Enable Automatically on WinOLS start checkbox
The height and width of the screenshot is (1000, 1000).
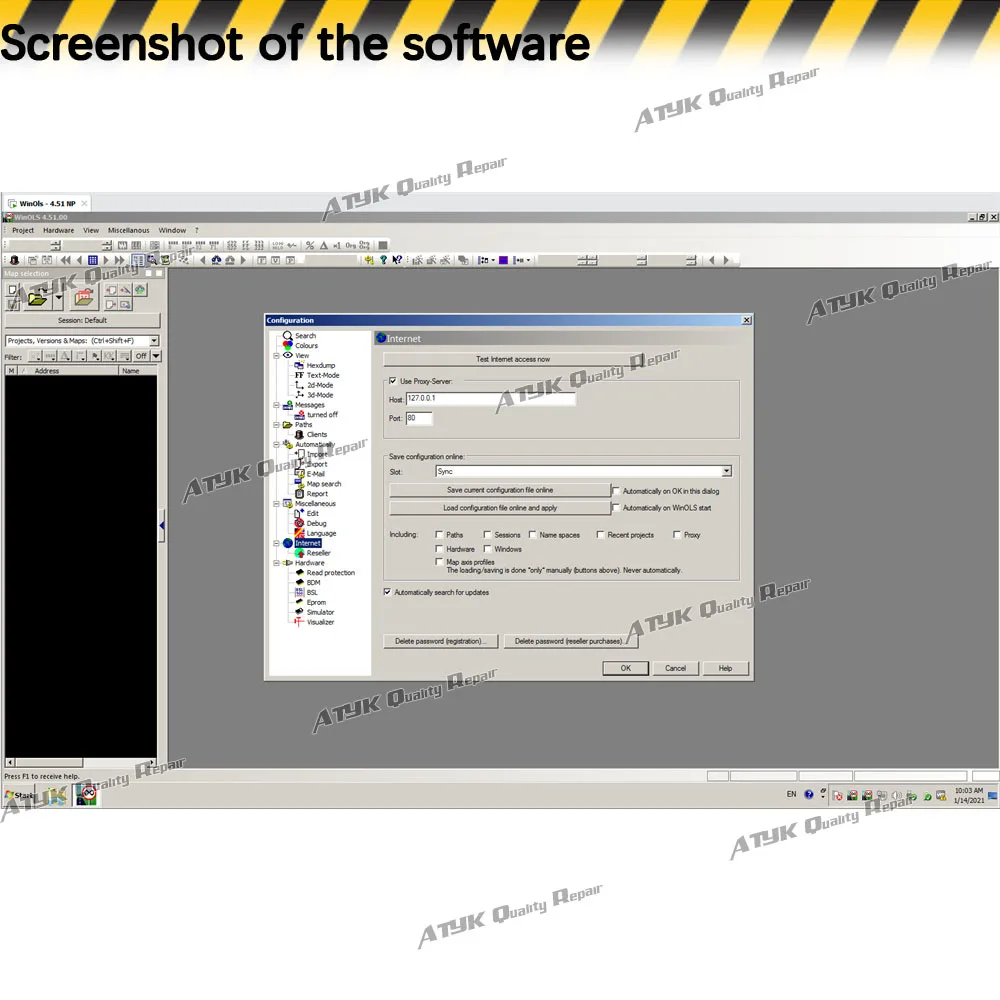pyautogui.click(x=616, y=508)
